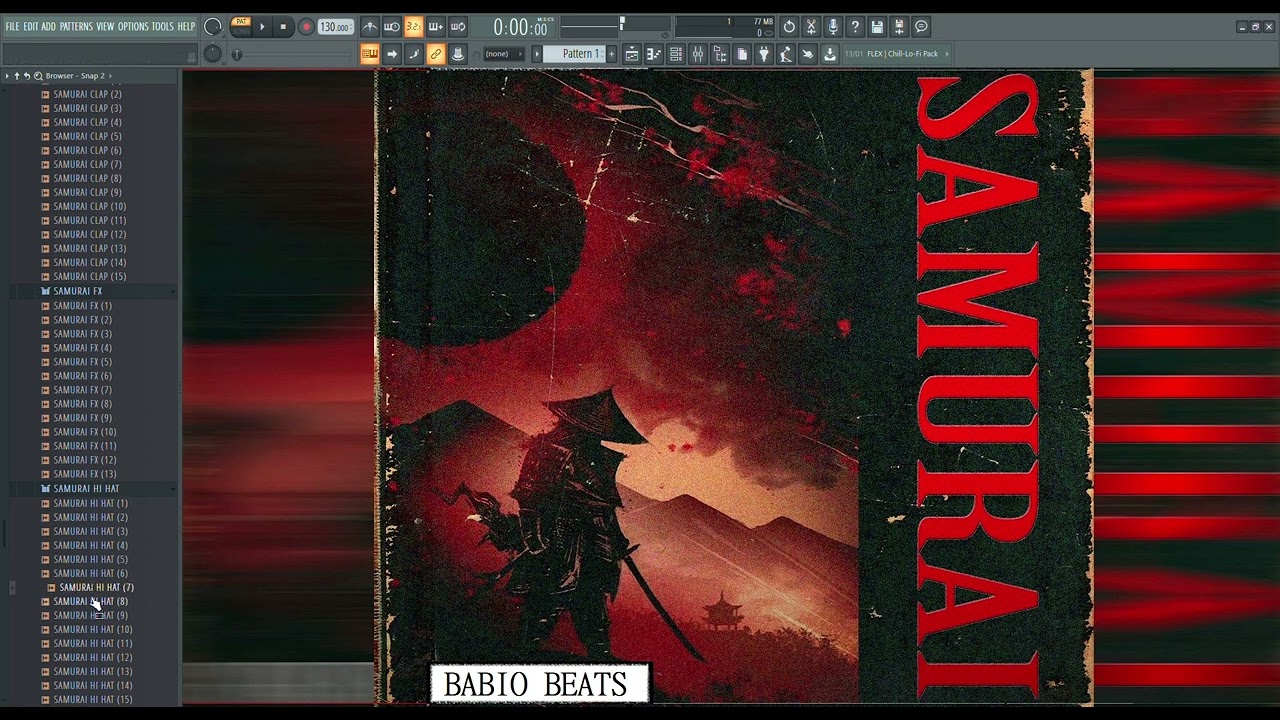Switch PAT/SONG playback mode

(x=241, y=27)
